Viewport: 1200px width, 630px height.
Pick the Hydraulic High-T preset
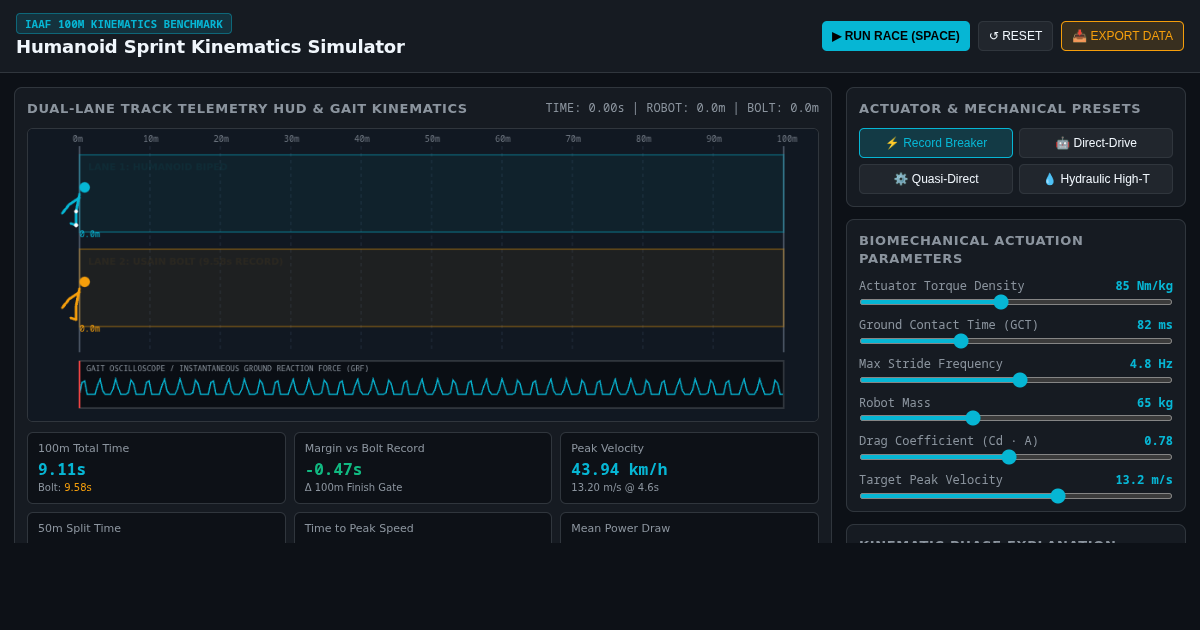tap(1096, 179)
